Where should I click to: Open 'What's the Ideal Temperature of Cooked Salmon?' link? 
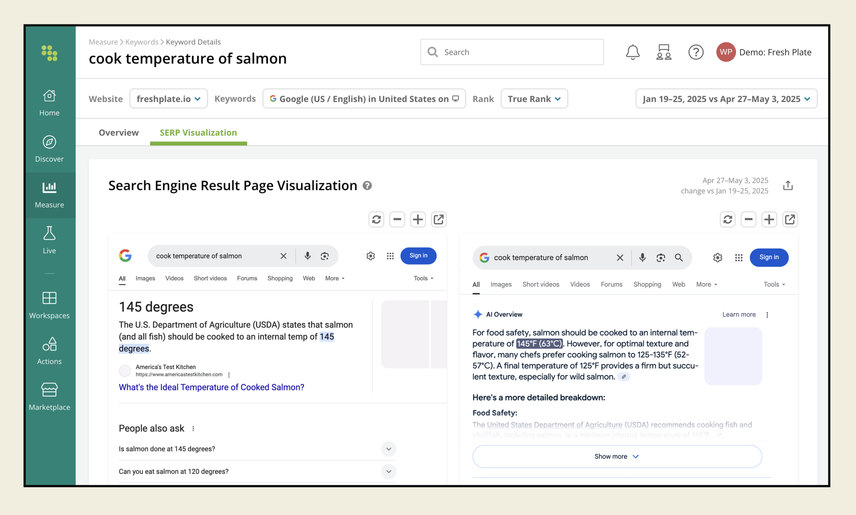pyautogui.click(x=211, y=387)
